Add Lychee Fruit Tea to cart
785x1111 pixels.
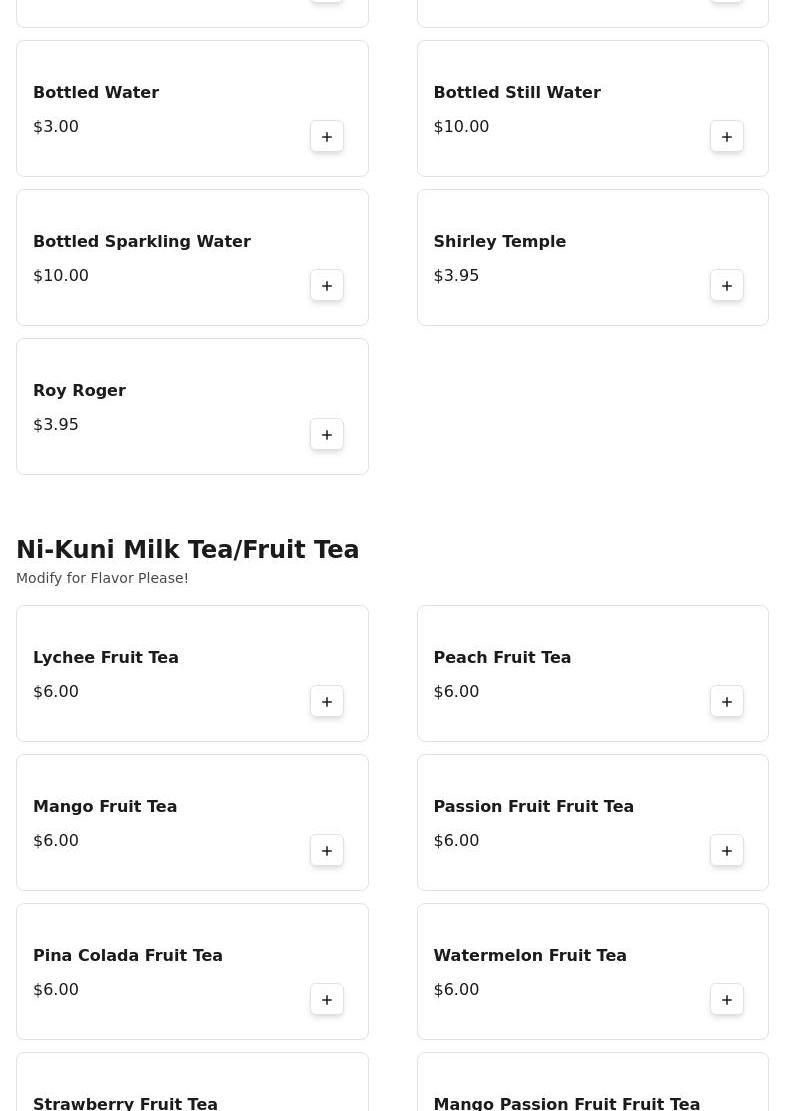327,702
